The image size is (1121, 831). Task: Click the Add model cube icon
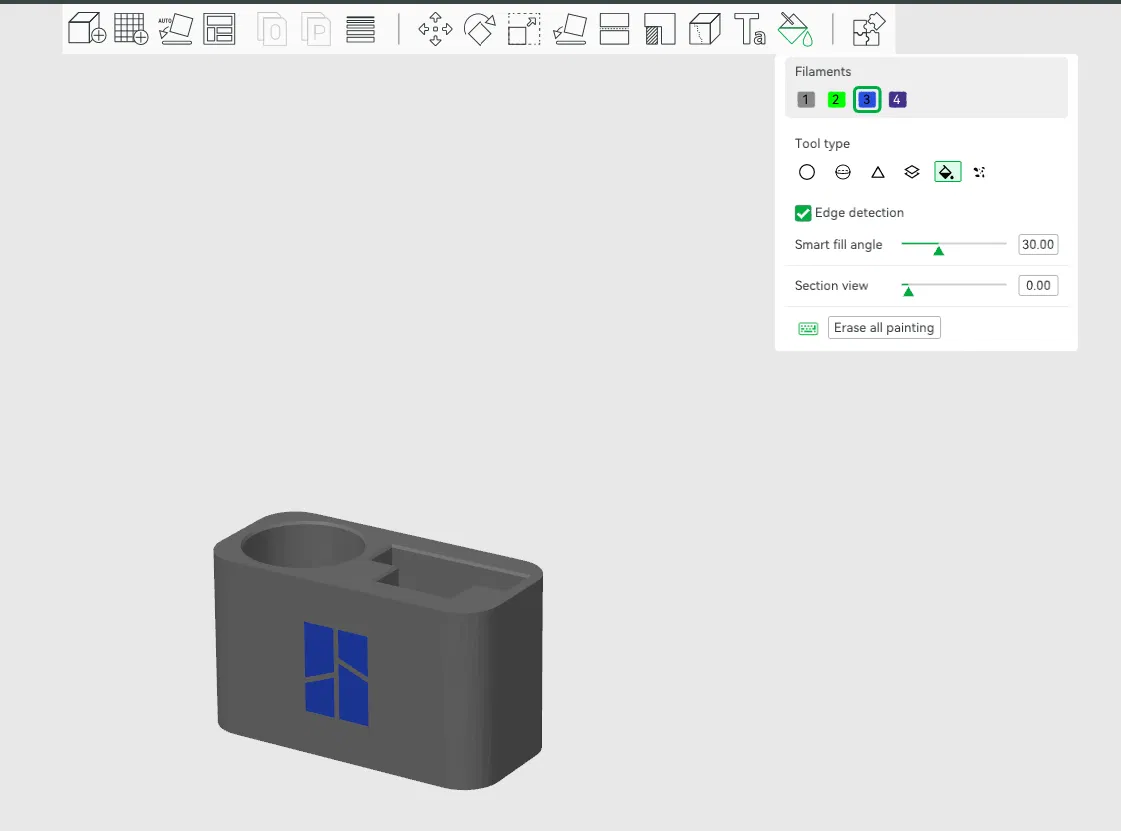coord(88,29)
